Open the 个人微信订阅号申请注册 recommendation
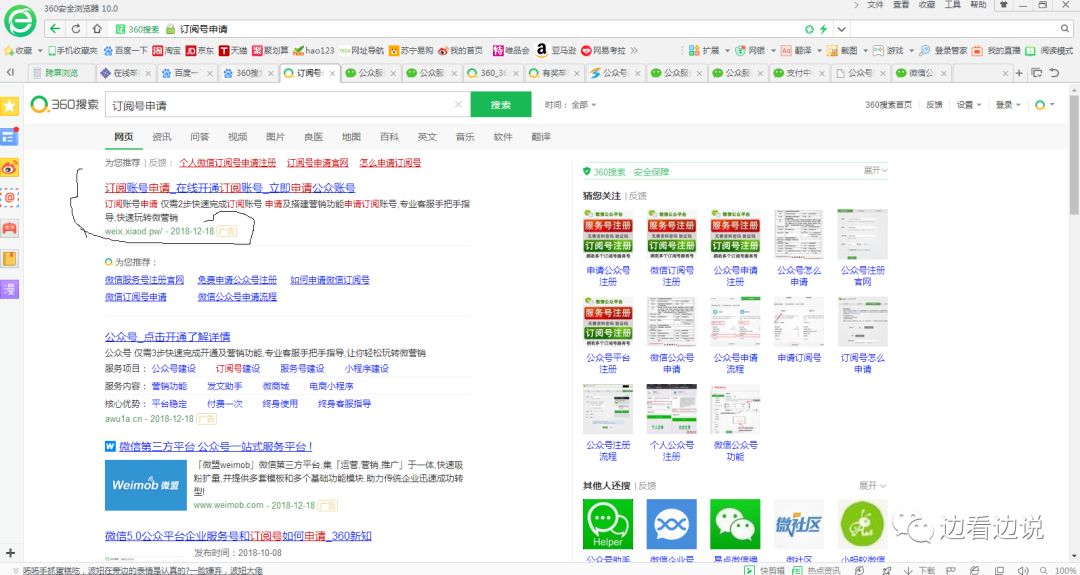This screenshot has width=1080, height=575. pos(227,163)
